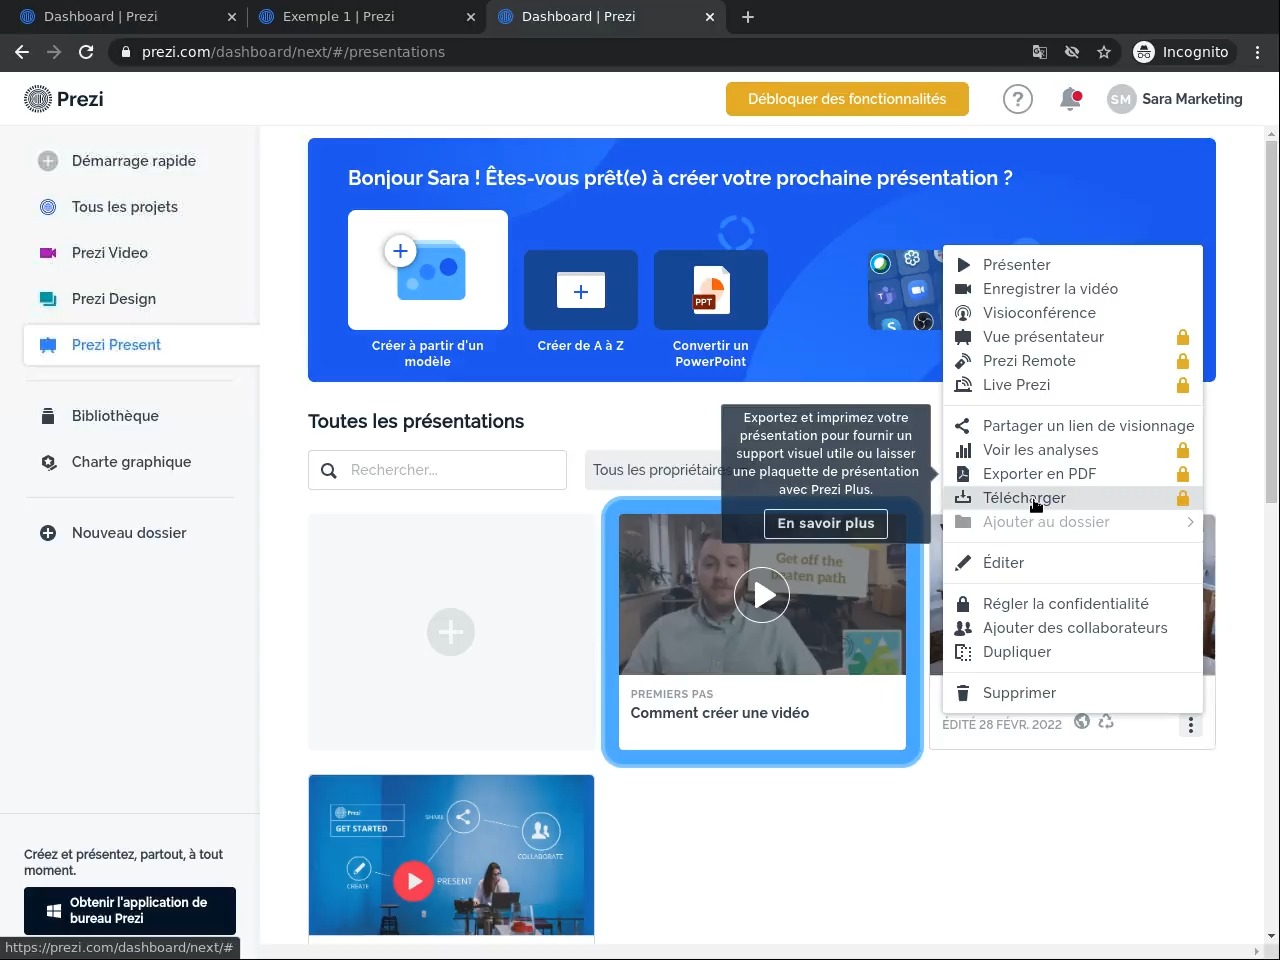
Task: Click the lock icon beside Prezi Remote
Action: (x=1183, y=361)
